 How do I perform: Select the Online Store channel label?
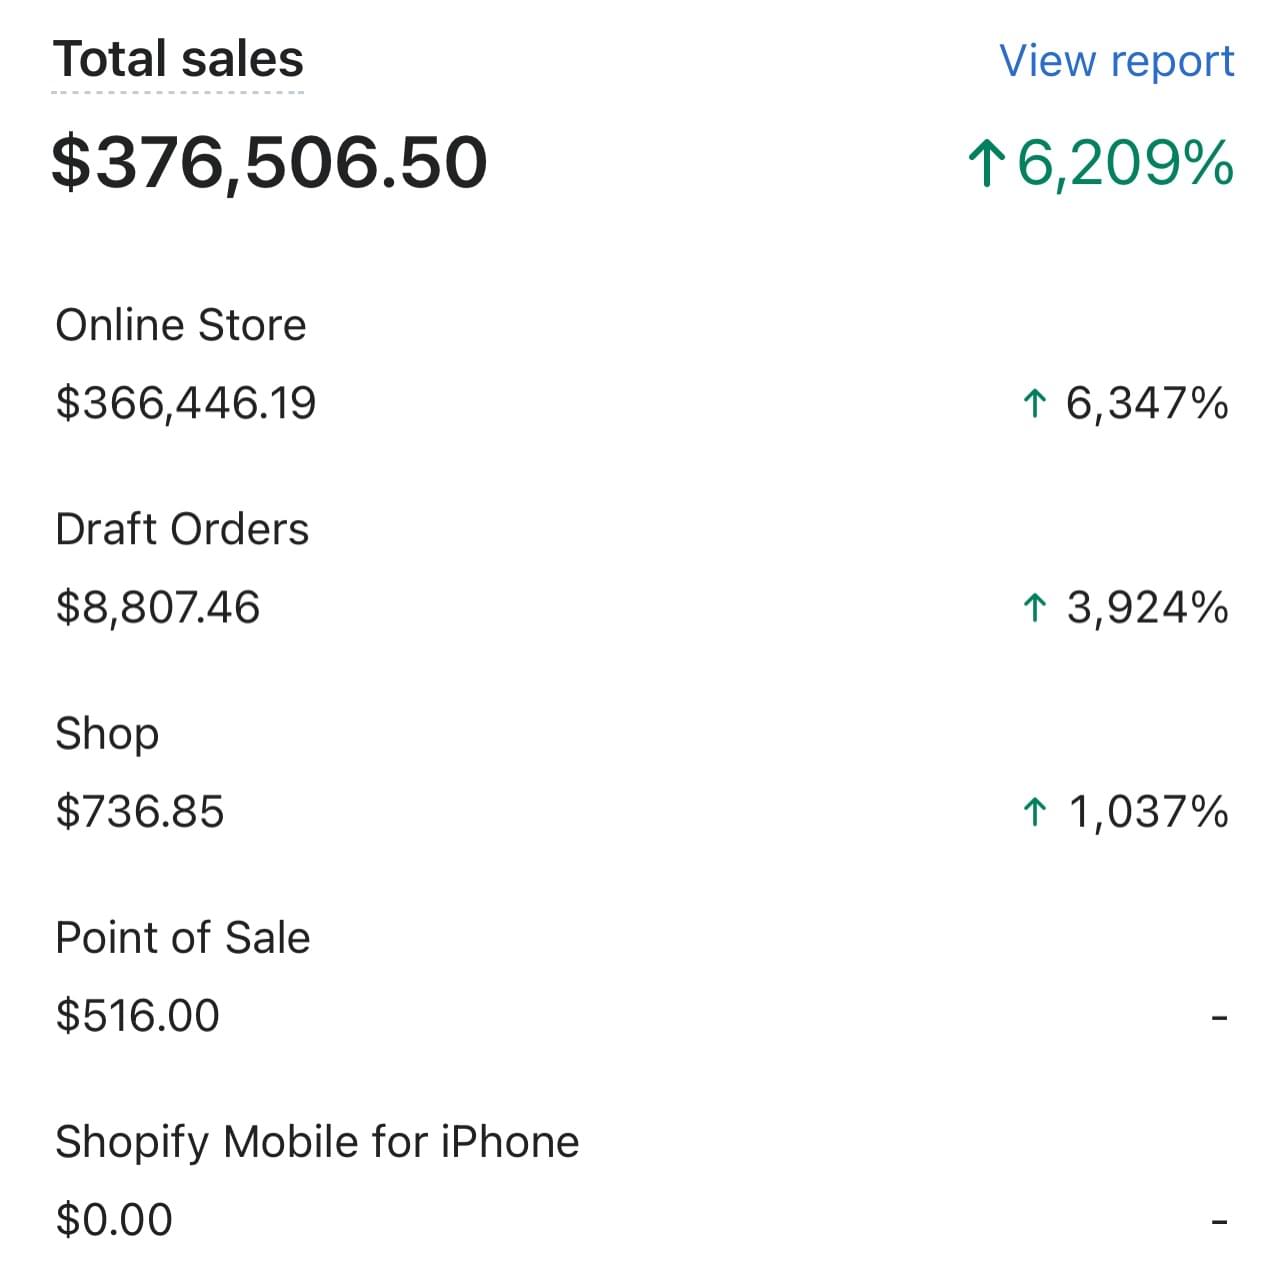tap(181, 326)
